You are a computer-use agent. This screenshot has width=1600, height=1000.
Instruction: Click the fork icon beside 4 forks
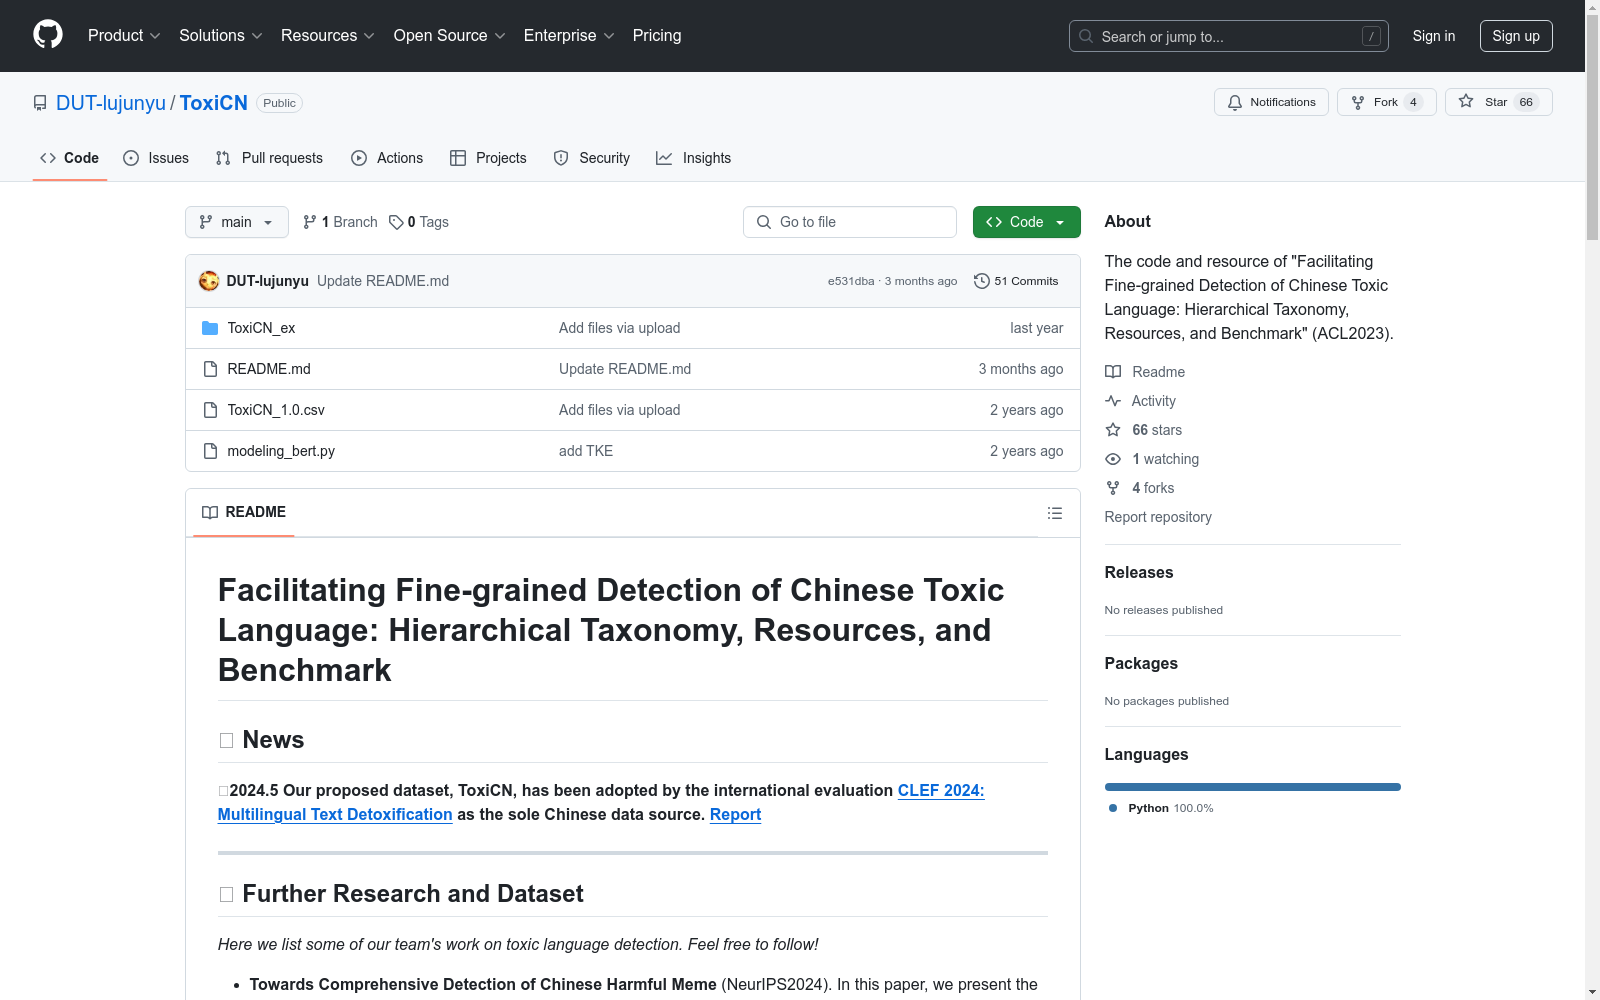1113,488
